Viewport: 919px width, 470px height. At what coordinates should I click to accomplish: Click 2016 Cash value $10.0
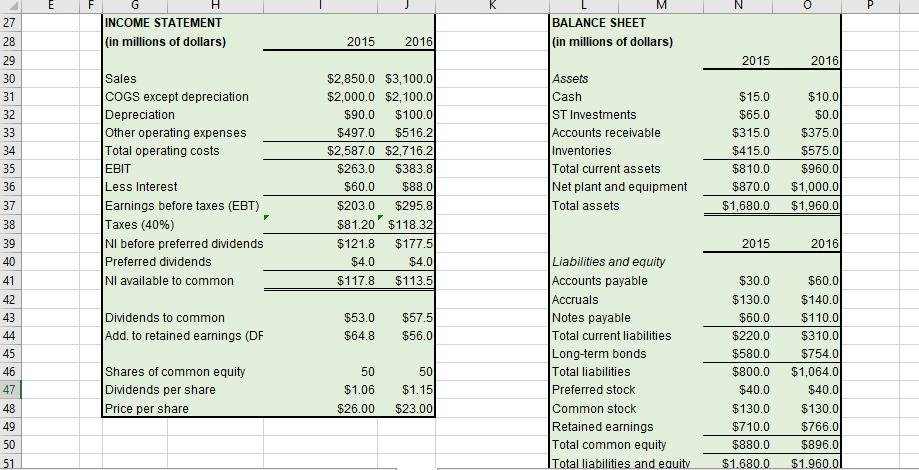[823, 97]
